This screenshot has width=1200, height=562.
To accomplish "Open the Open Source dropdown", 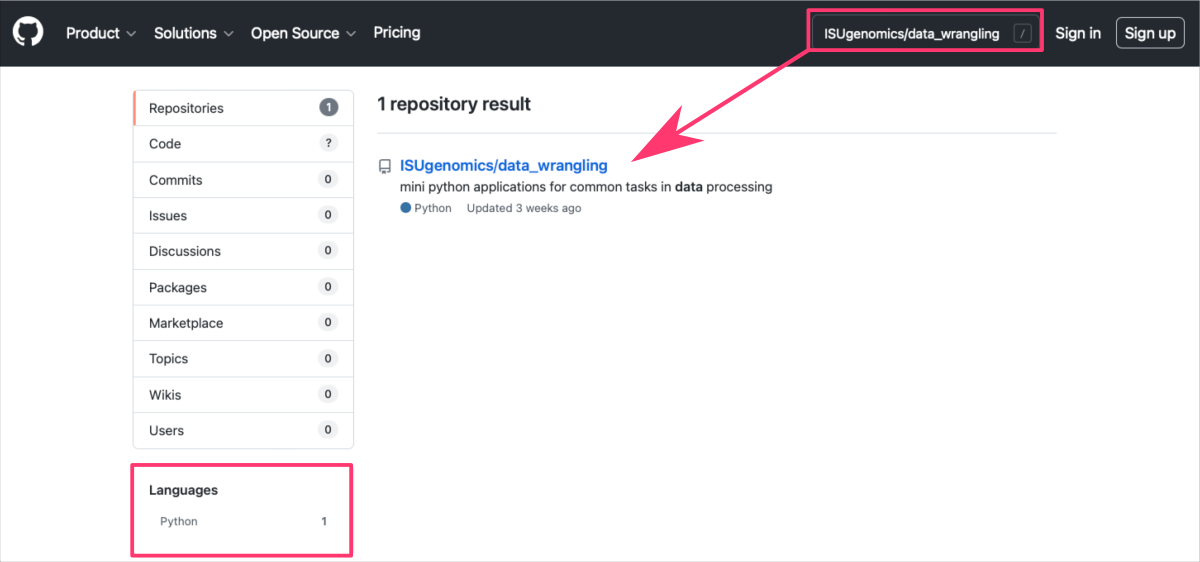I will tap(303, 33).
